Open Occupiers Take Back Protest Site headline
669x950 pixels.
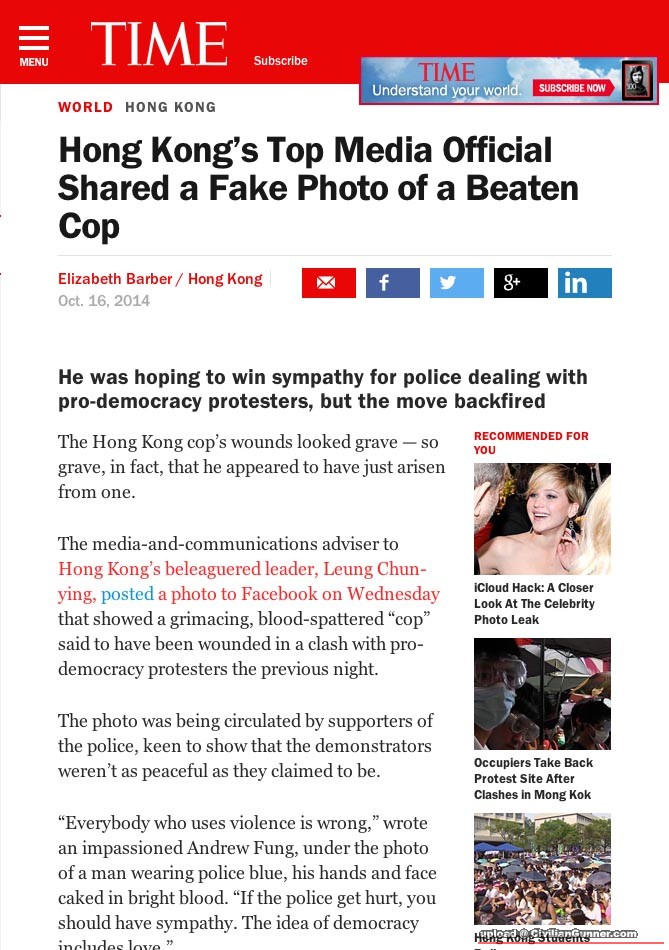533,779
